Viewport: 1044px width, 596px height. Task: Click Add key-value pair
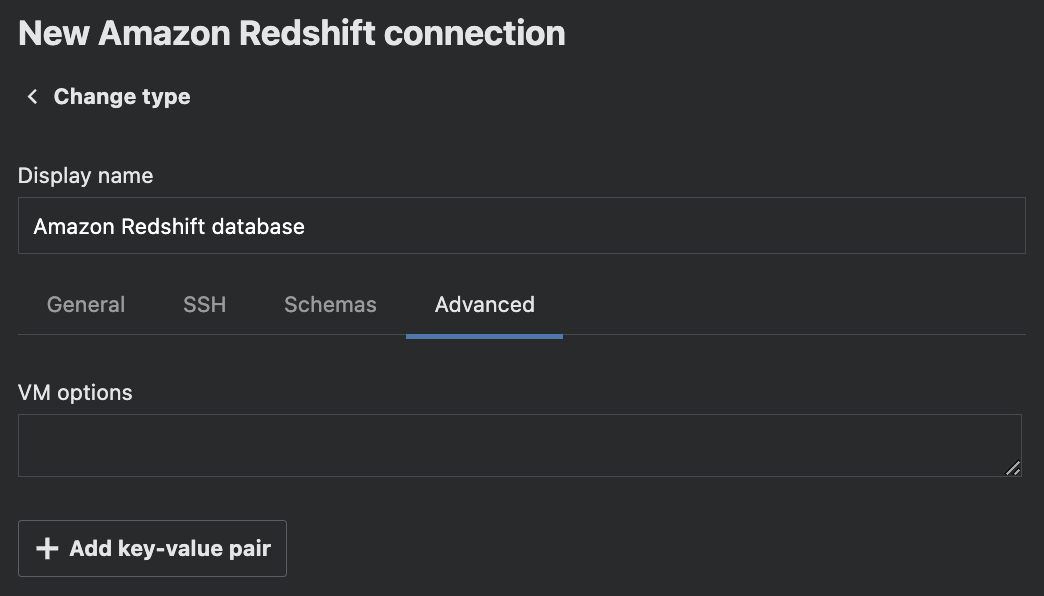152,548
